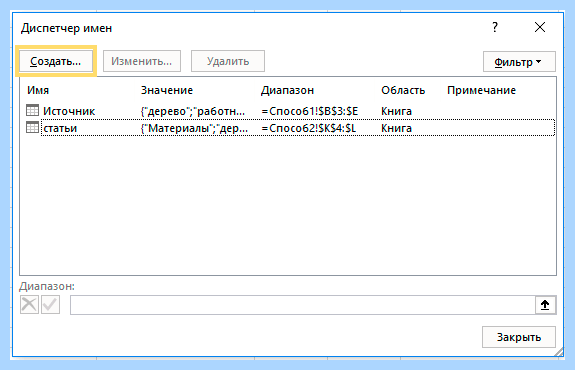575x370 pixels.
Task: Click the cancel X icon under Диапазон
Action: coord(29,305)
